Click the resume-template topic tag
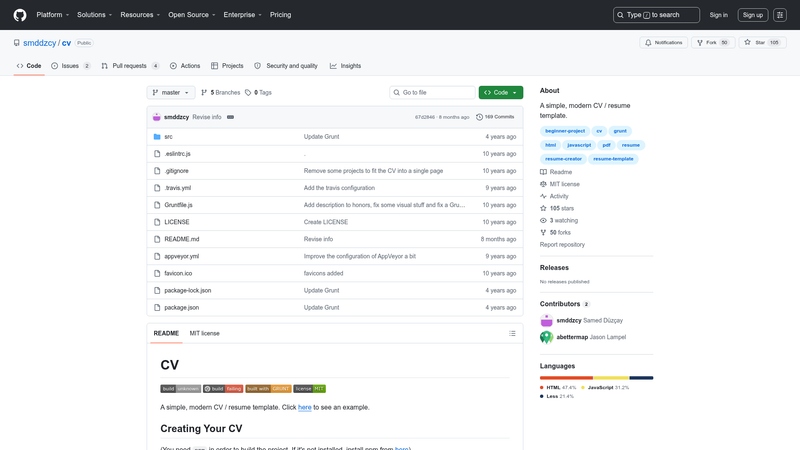 tap(613, 159)
